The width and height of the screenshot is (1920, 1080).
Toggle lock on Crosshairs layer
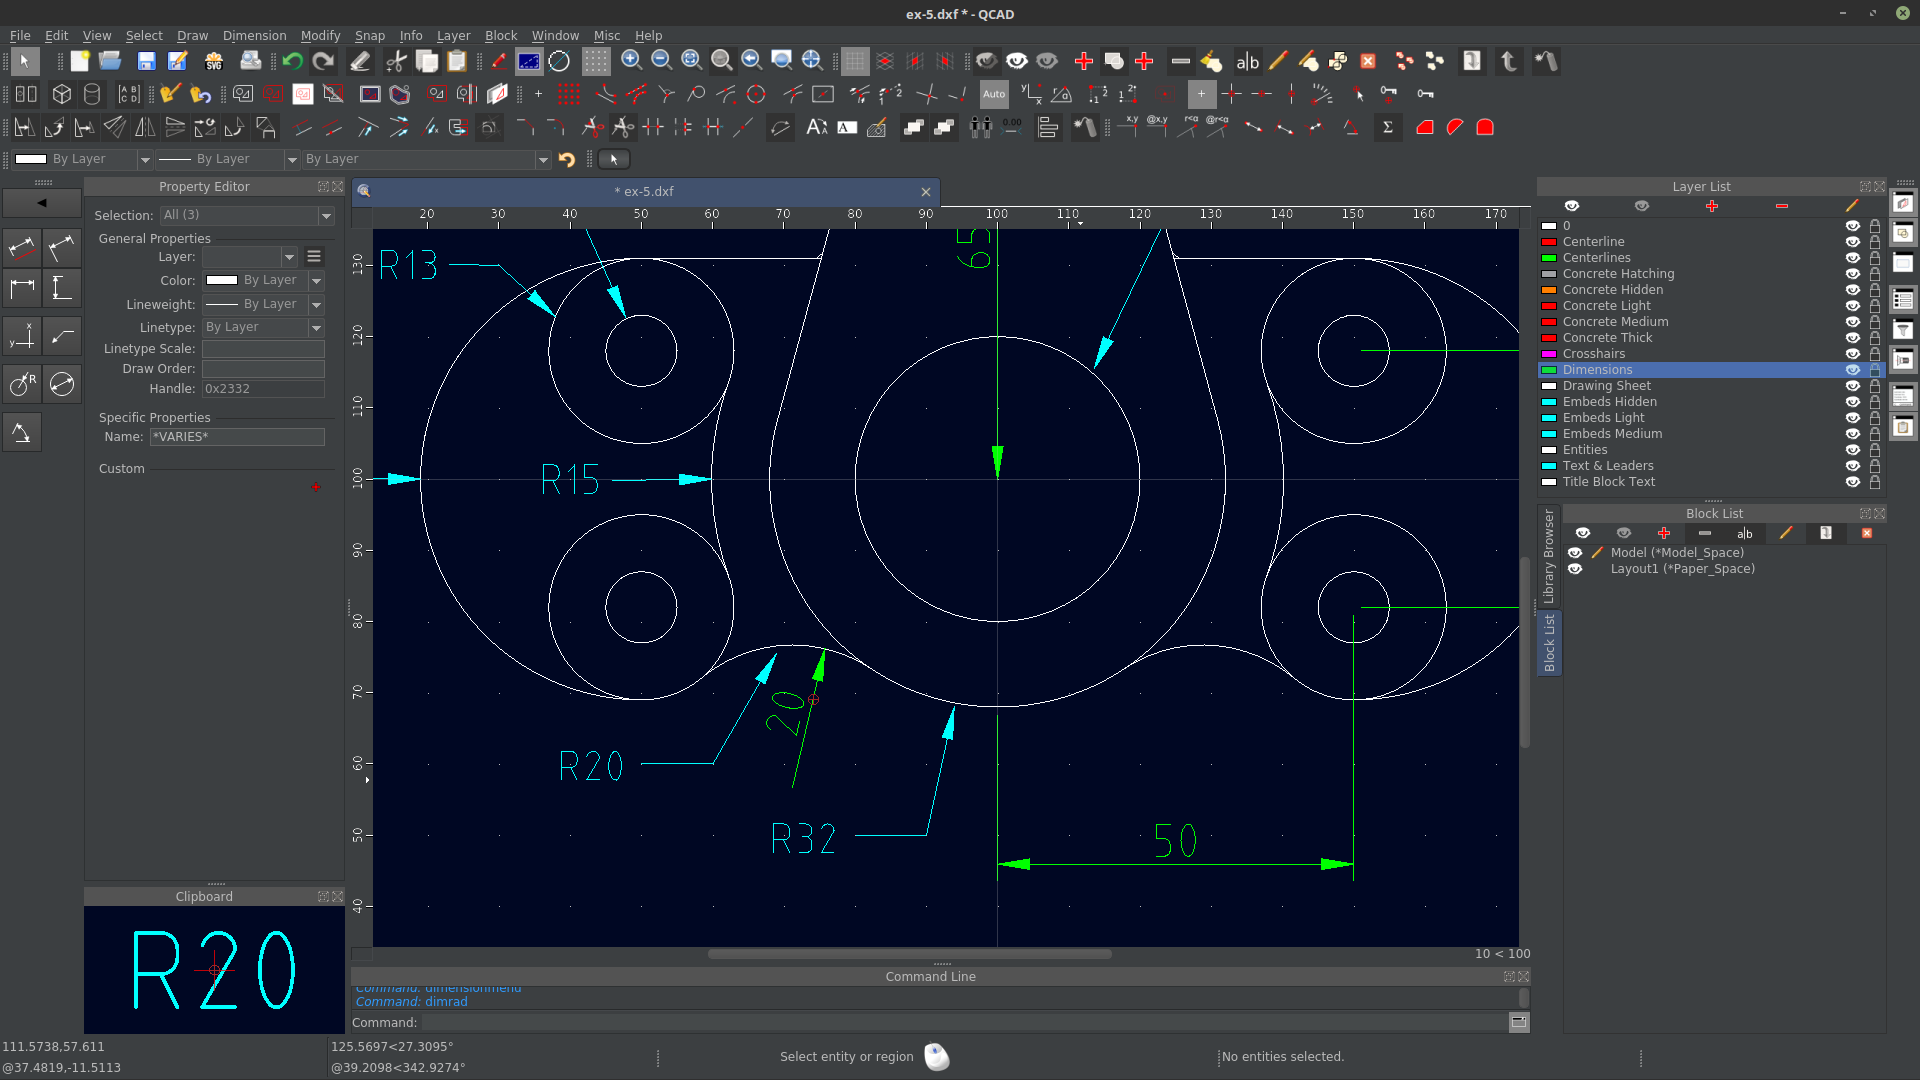coord(1875,354)
